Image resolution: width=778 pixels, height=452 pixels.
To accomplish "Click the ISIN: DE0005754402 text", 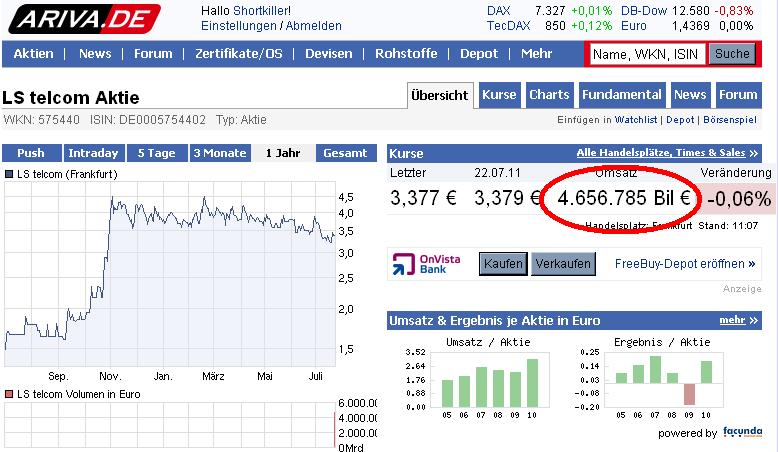I will point(147,120).
